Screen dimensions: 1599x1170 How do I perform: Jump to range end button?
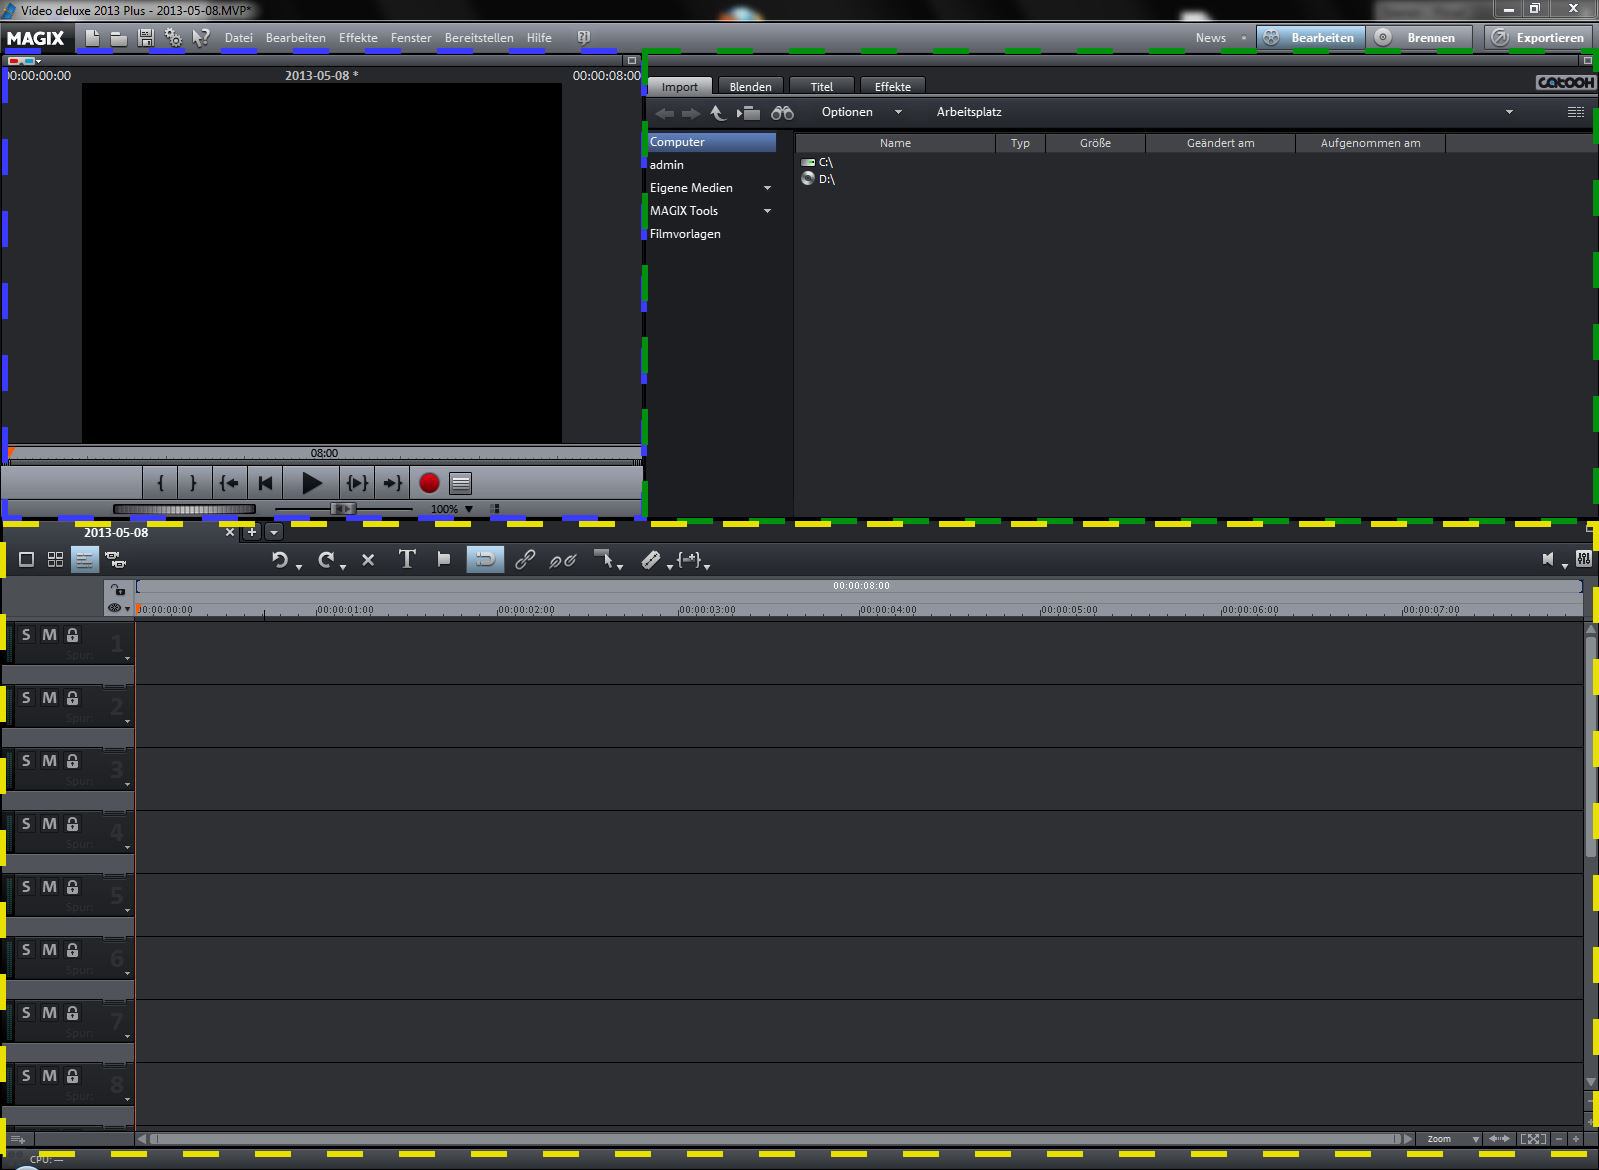pyautogui.click(x=393, y=483)
